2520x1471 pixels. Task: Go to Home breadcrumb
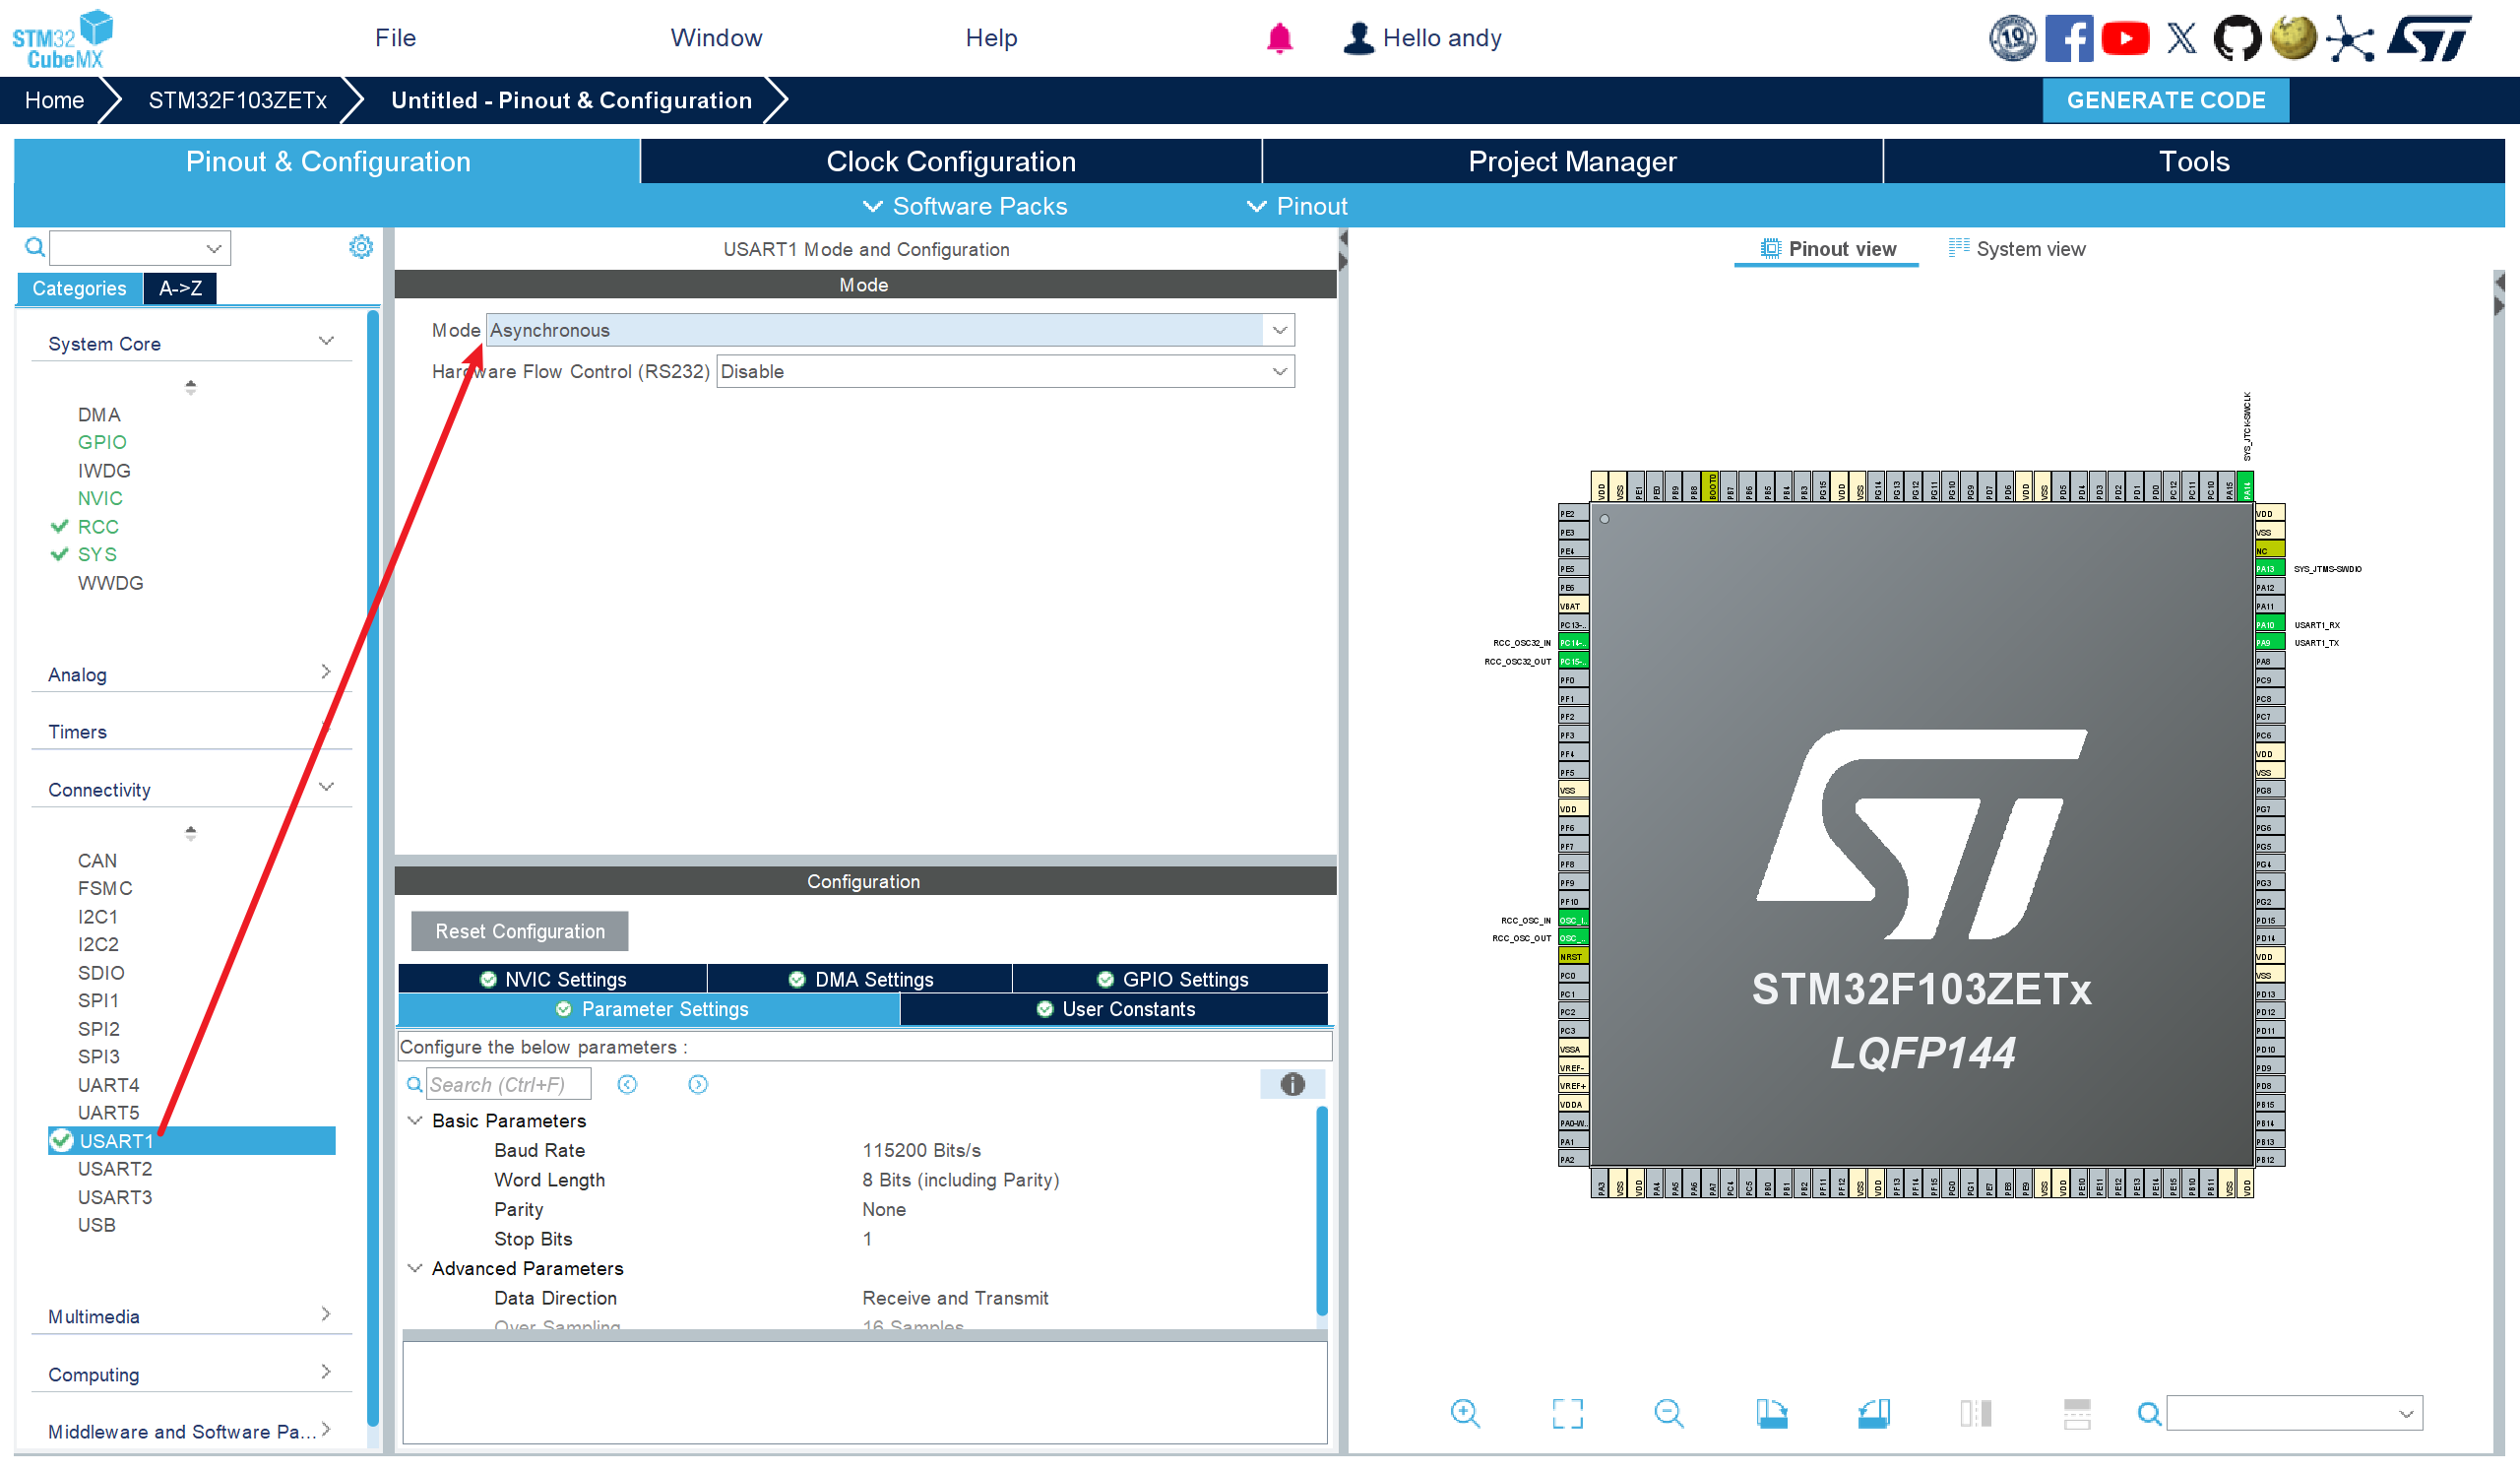point(54,100)
